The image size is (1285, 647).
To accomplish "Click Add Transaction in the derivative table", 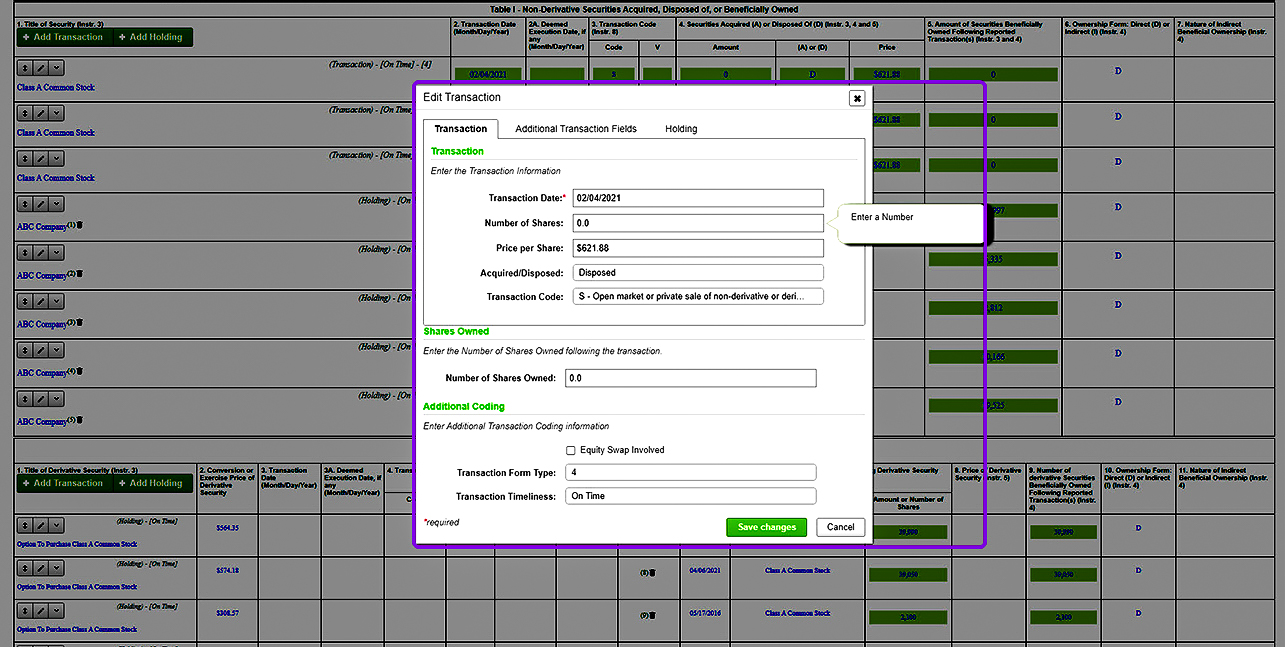I will click(x=62, y=483).
